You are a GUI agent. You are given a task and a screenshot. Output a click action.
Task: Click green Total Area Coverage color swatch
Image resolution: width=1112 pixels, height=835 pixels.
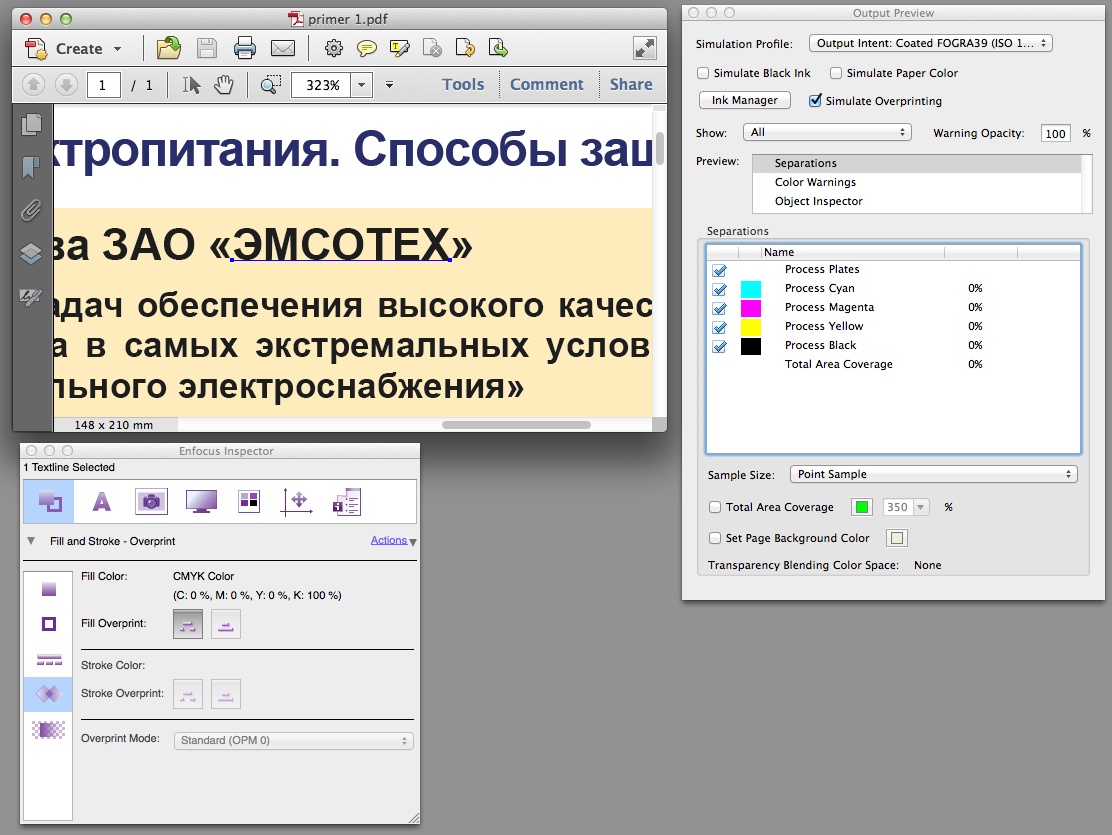coord(862,507)
